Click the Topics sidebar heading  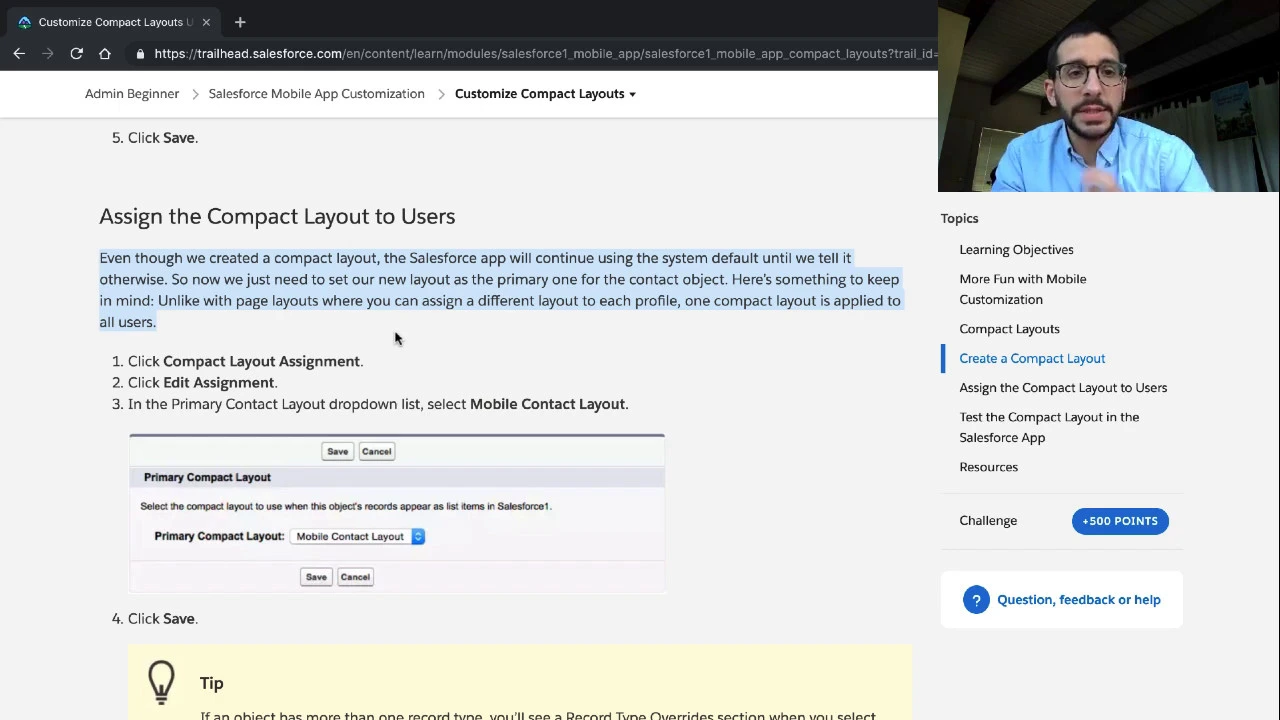click(x=959, y=218)
